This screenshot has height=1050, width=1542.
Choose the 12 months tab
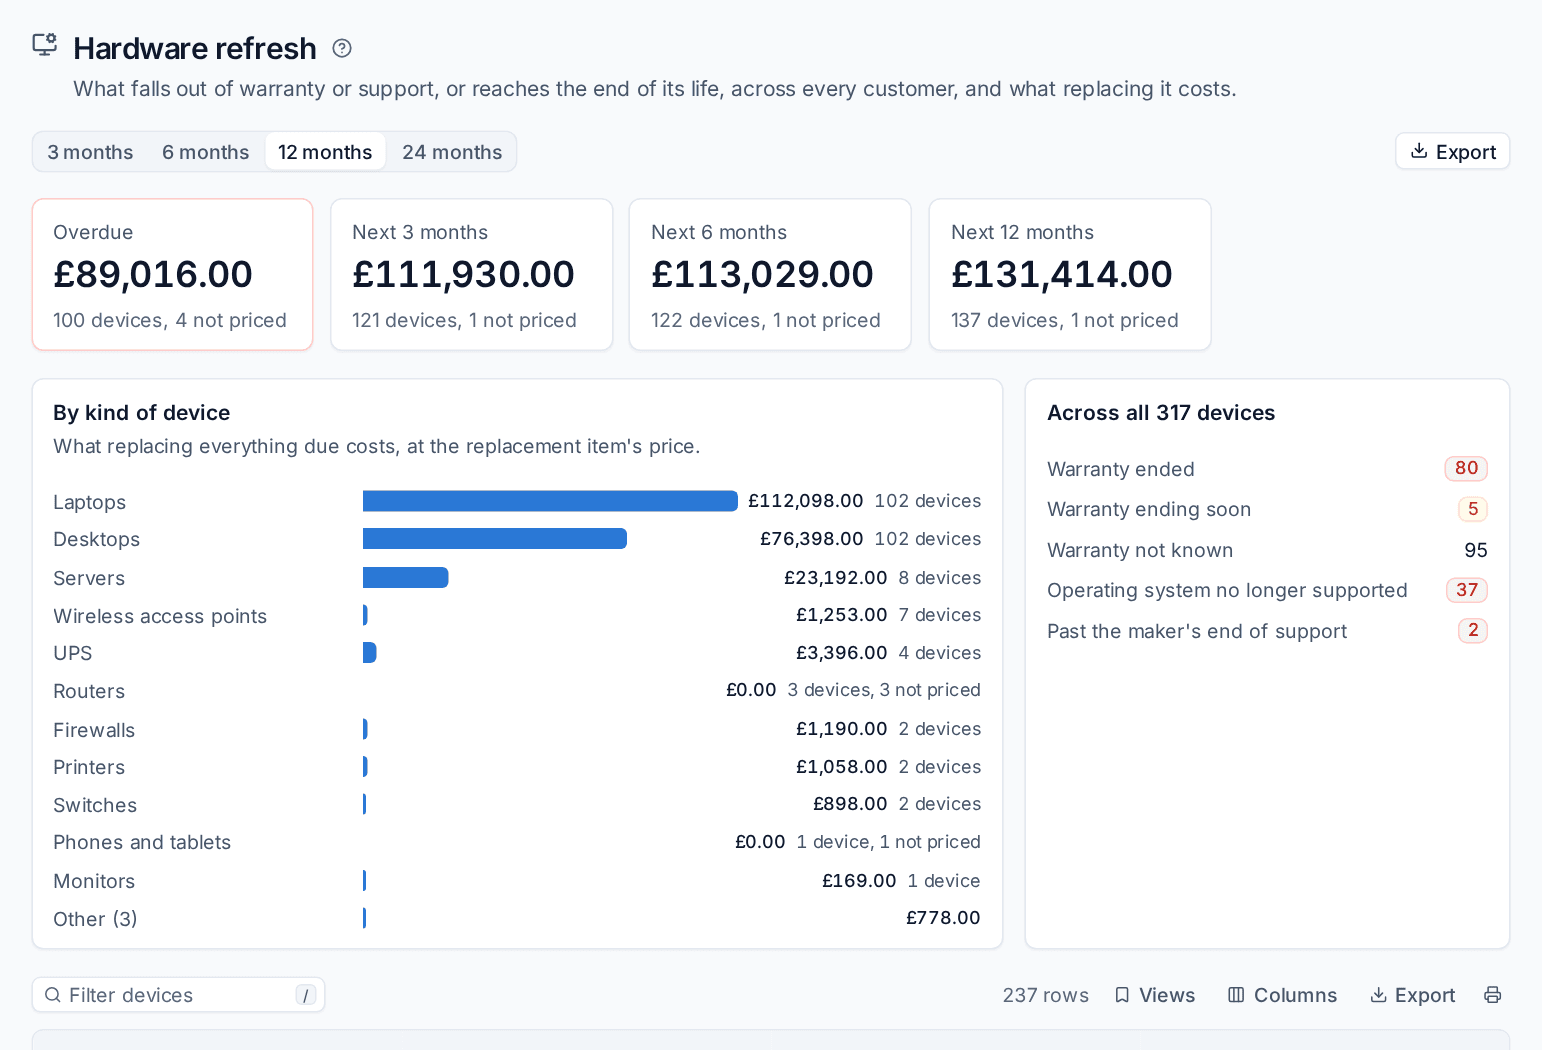point(325,152)
